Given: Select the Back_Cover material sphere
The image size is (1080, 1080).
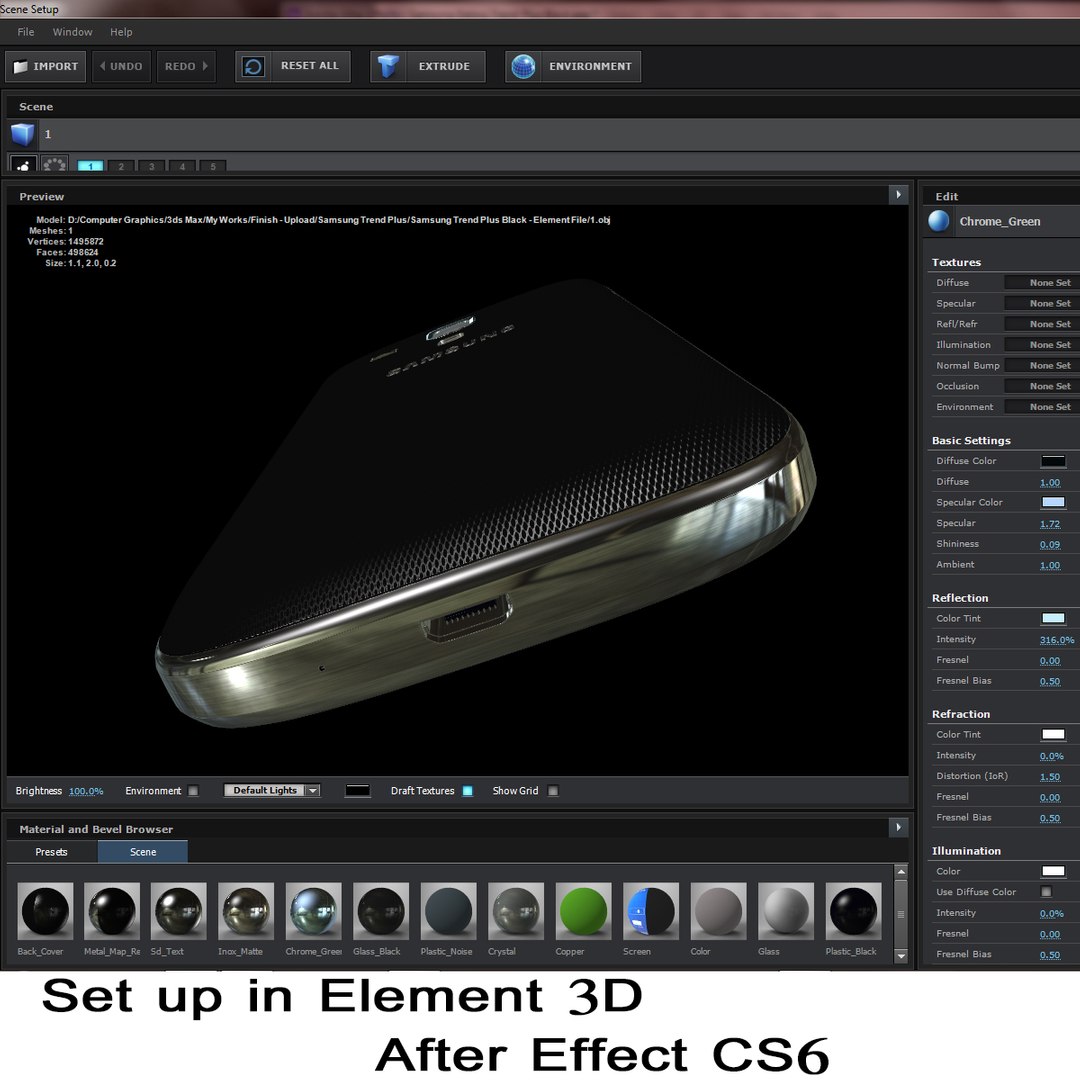Looking at the screenshot, I should pyautogui.click(x=45, y=911).
